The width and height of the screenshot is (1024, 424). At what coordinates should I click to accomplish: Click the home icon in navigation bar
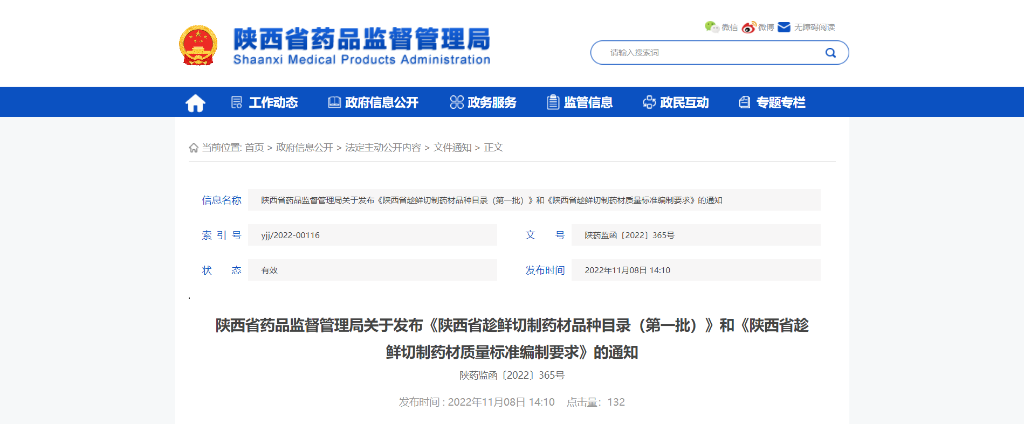point(195,103)
